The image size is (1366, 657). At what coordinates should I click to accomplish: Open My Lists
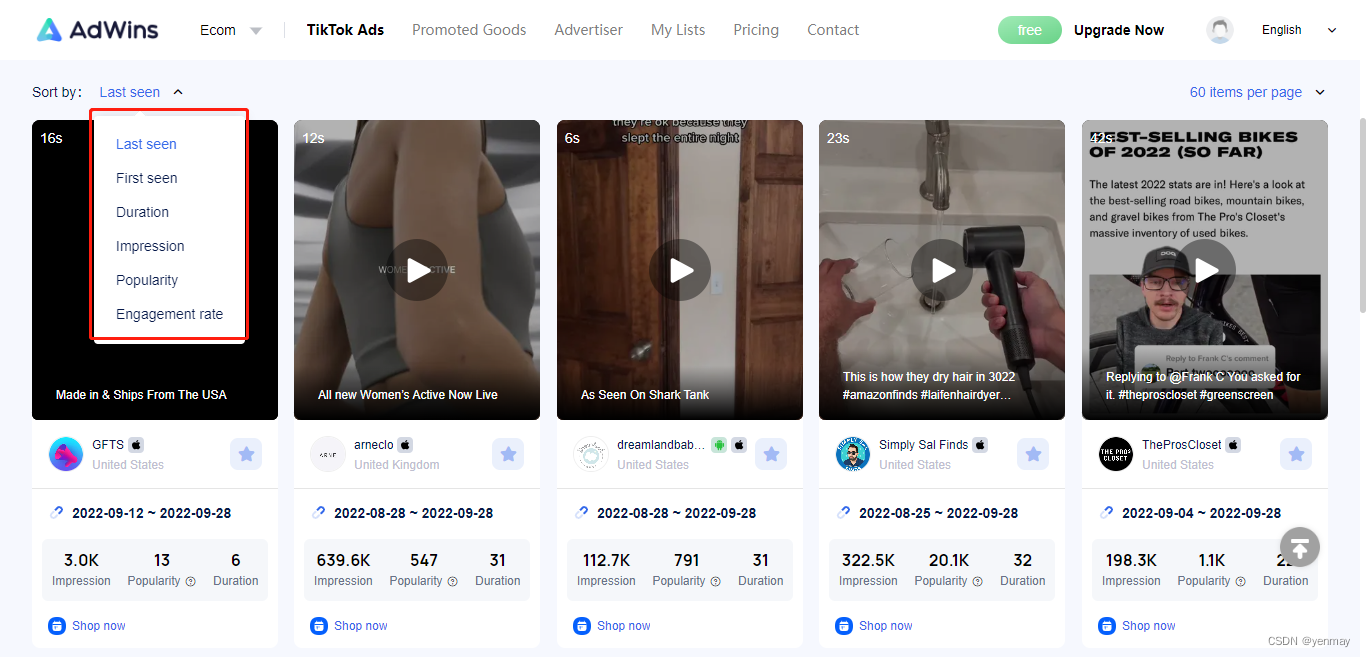678,30
